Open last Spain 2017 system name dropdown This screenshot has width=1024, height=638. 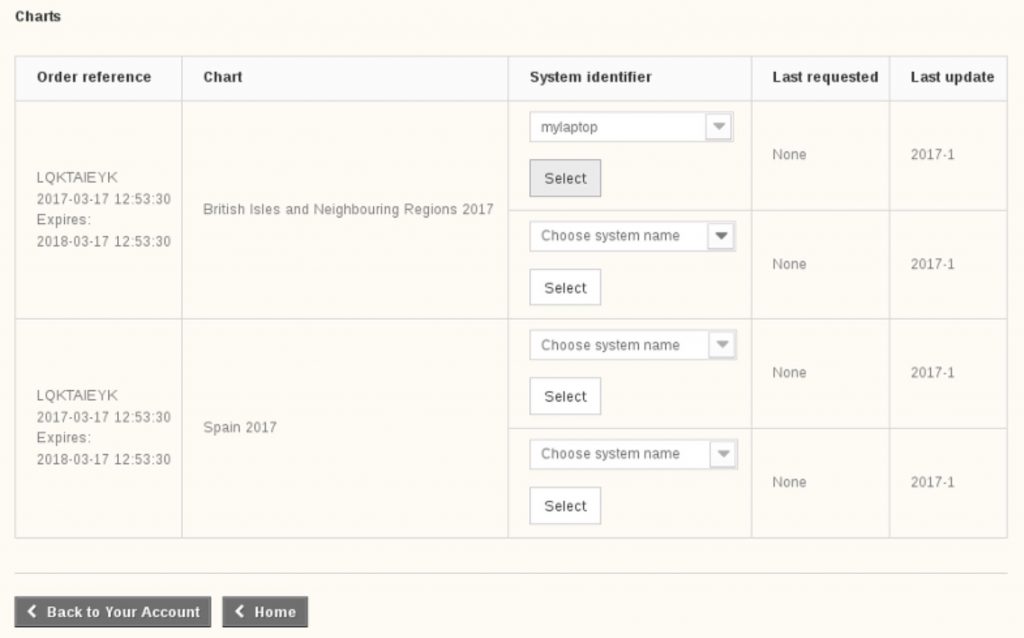[633, 454]
